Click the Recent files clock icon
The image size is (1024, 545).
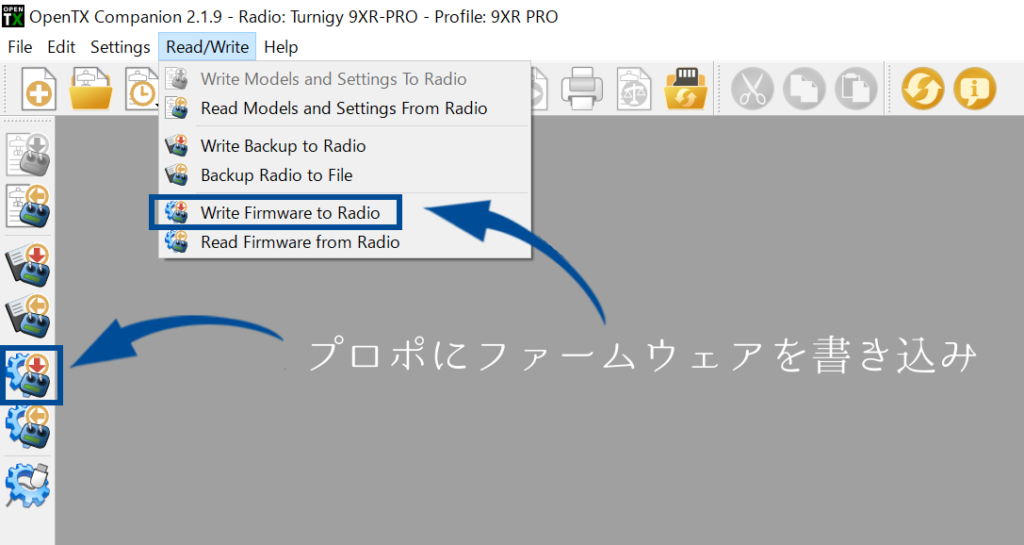[x=141, y=89]
